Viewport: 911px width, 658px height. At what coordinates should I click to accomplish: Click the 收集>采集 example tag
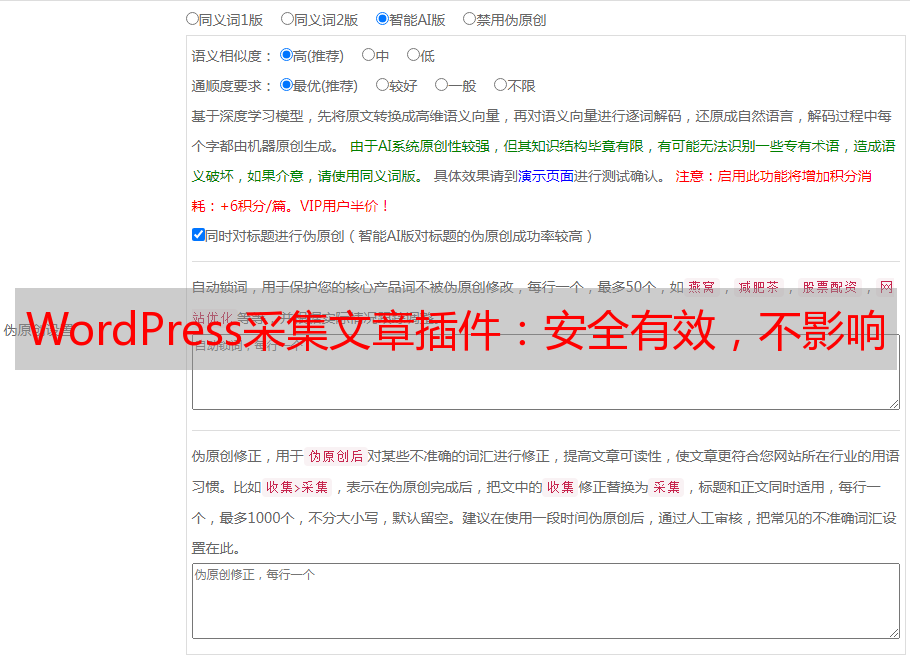[x=297, y=487]
